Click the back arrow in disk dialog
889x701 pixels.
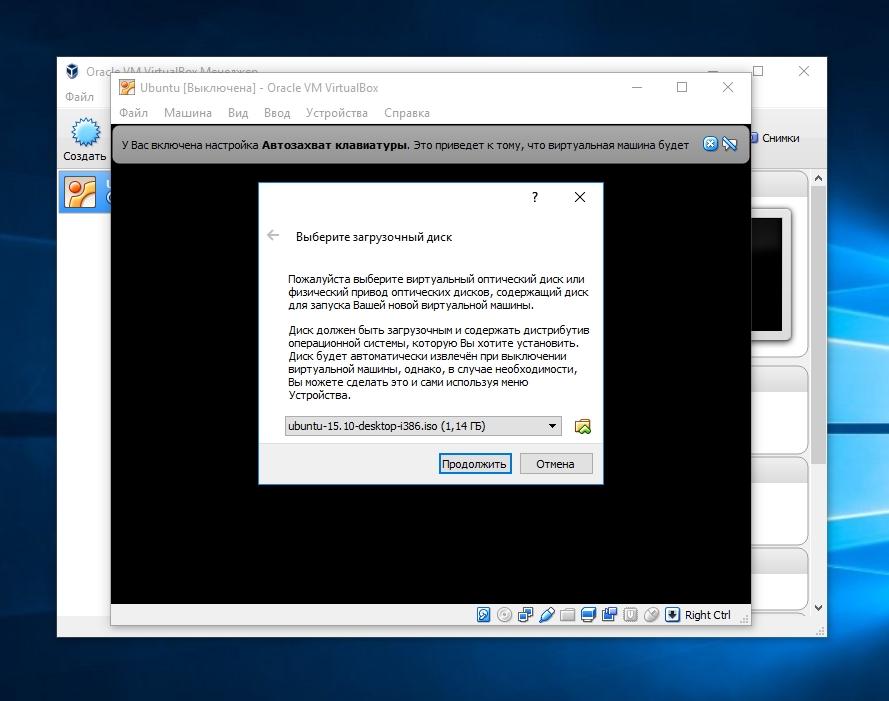[x=273, y=235]
